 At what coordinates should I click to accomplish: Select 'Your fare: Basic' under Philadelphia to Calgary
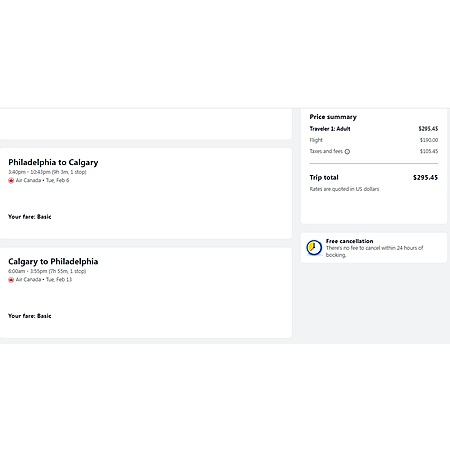30,217
